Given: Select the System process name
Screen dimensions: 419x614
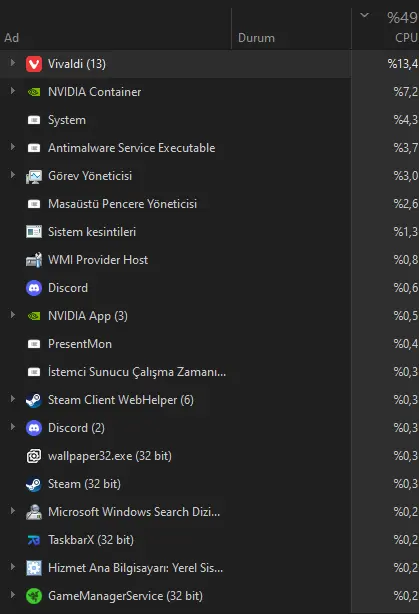Looking at the screenshot, I should click(x=67, y=120).
